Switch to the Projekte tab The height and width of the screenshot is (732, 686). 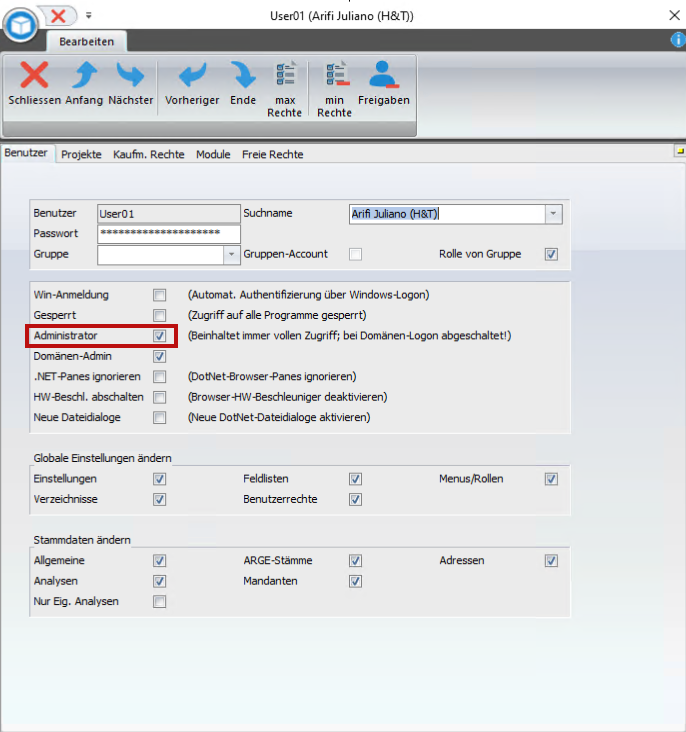pos(81,155)
